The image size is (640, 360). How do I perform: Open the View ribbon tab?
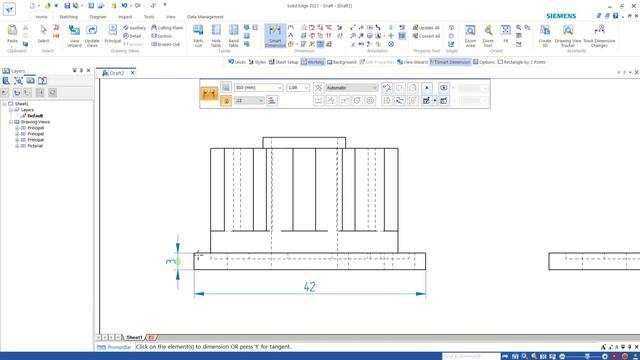(x=171, y=17)
